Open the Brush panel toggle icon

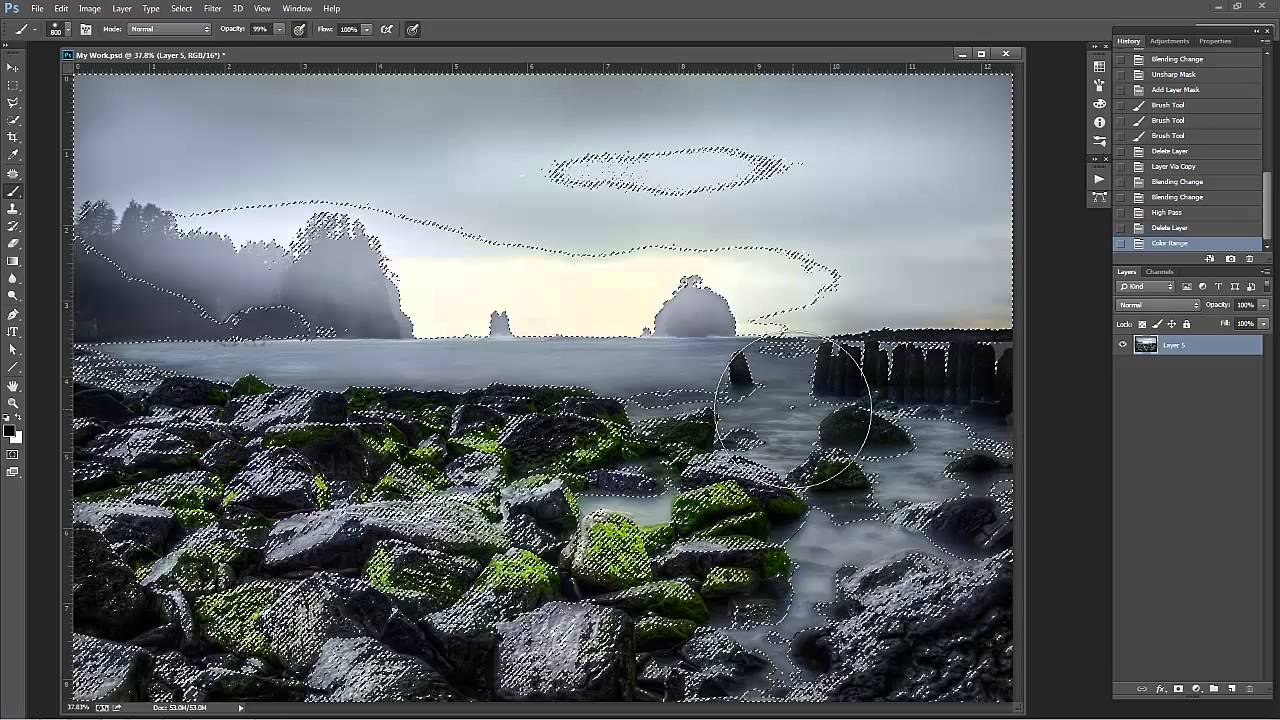86,29
